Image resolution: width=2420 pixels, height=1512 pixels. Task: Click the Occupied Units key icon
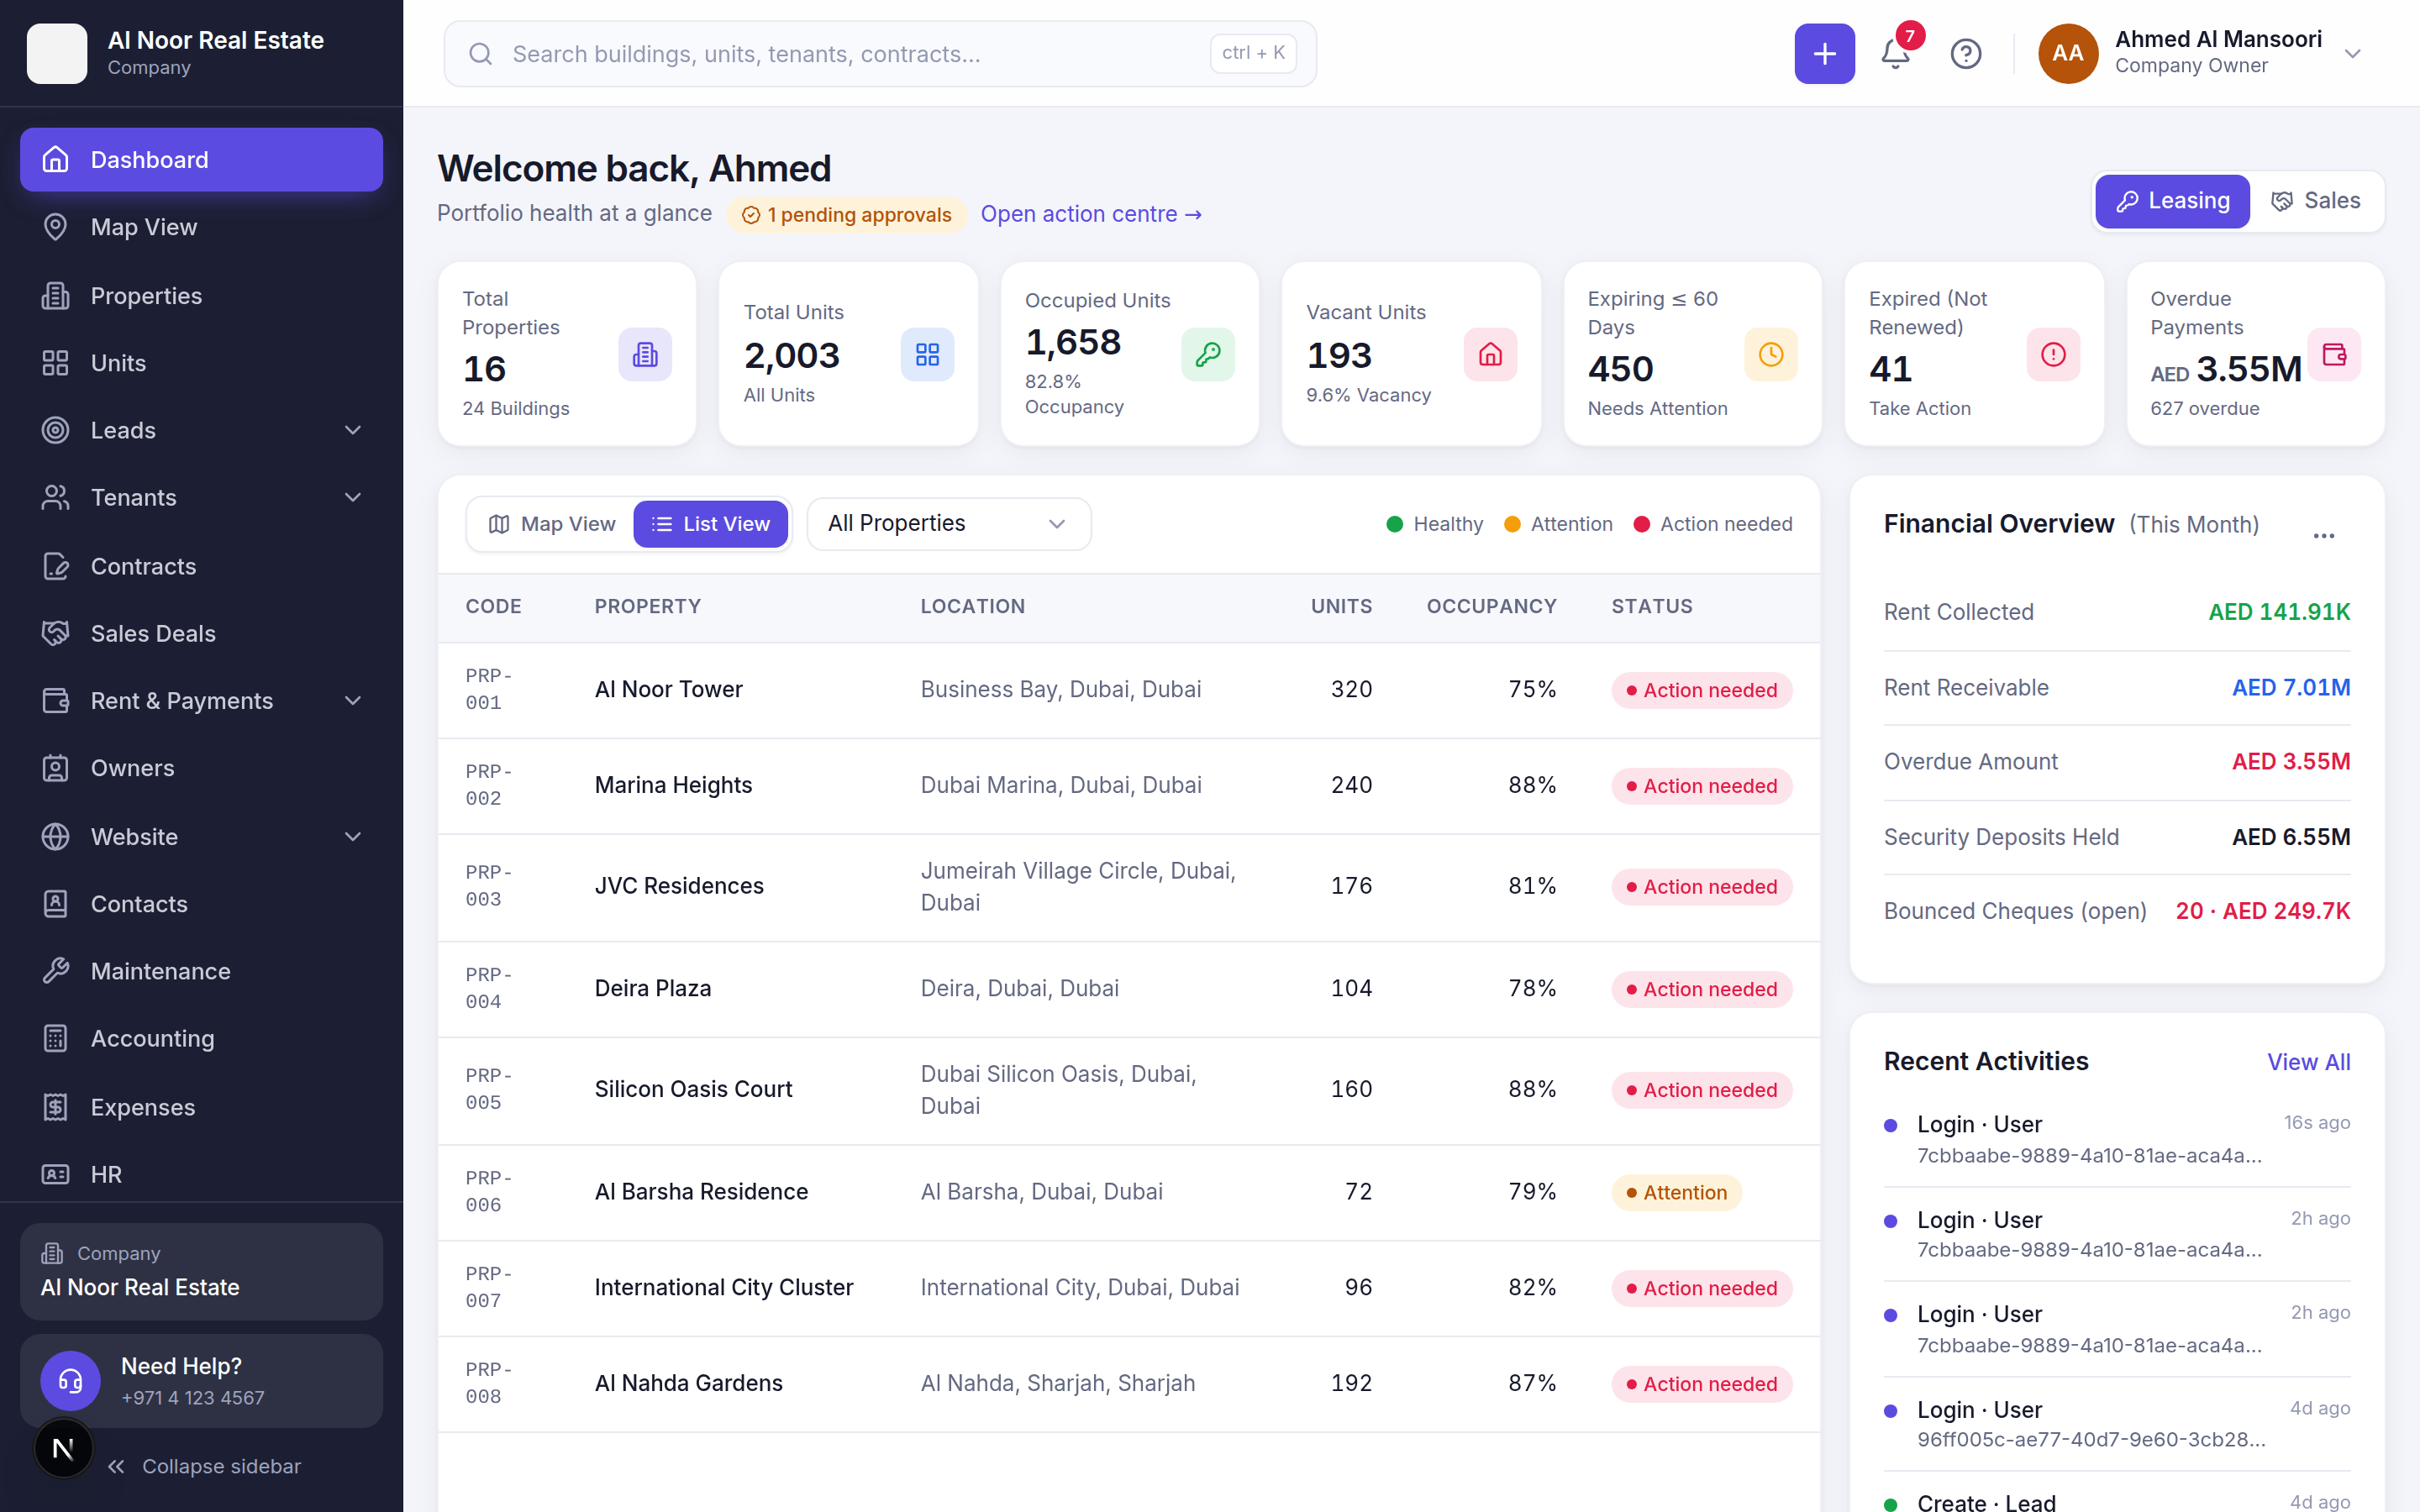tap(1208, 354)
